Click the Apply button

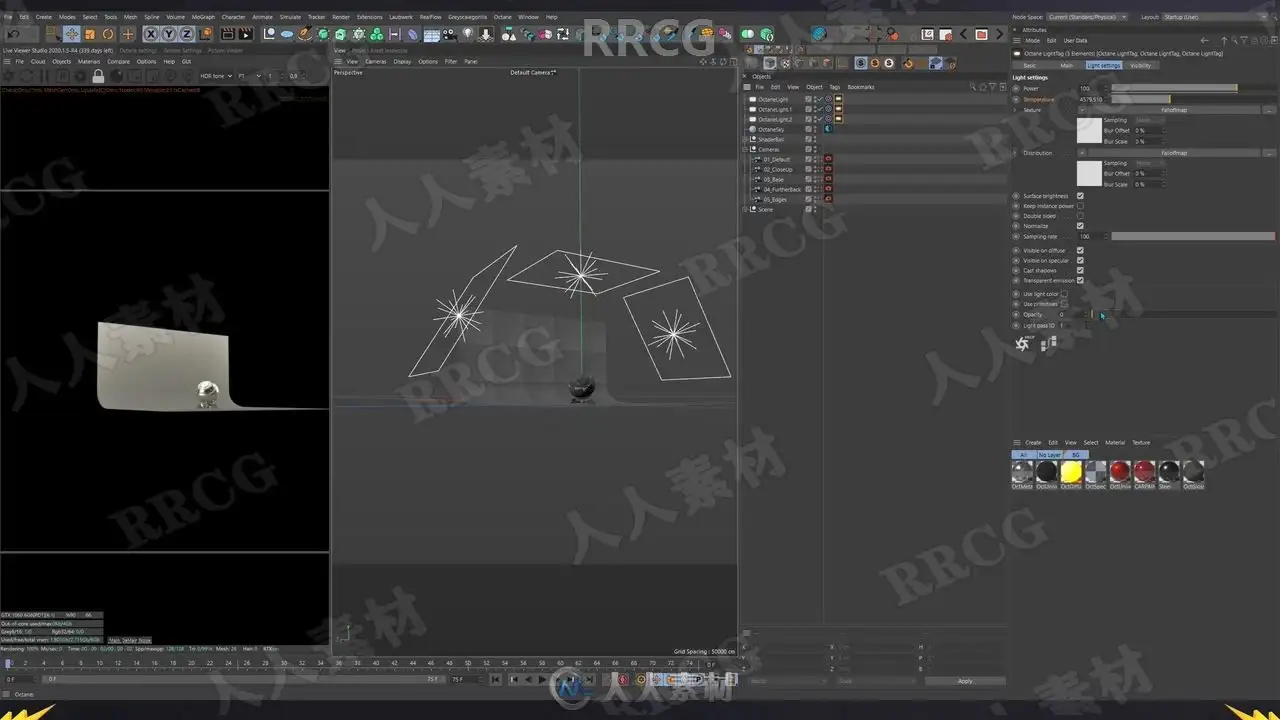(x=965, y=681)
